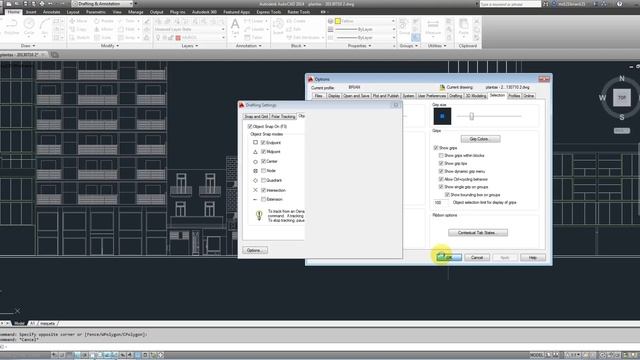Click the ViewCube TOP face
The height and width of the screenshot is (360, 640).
point(622,98)
